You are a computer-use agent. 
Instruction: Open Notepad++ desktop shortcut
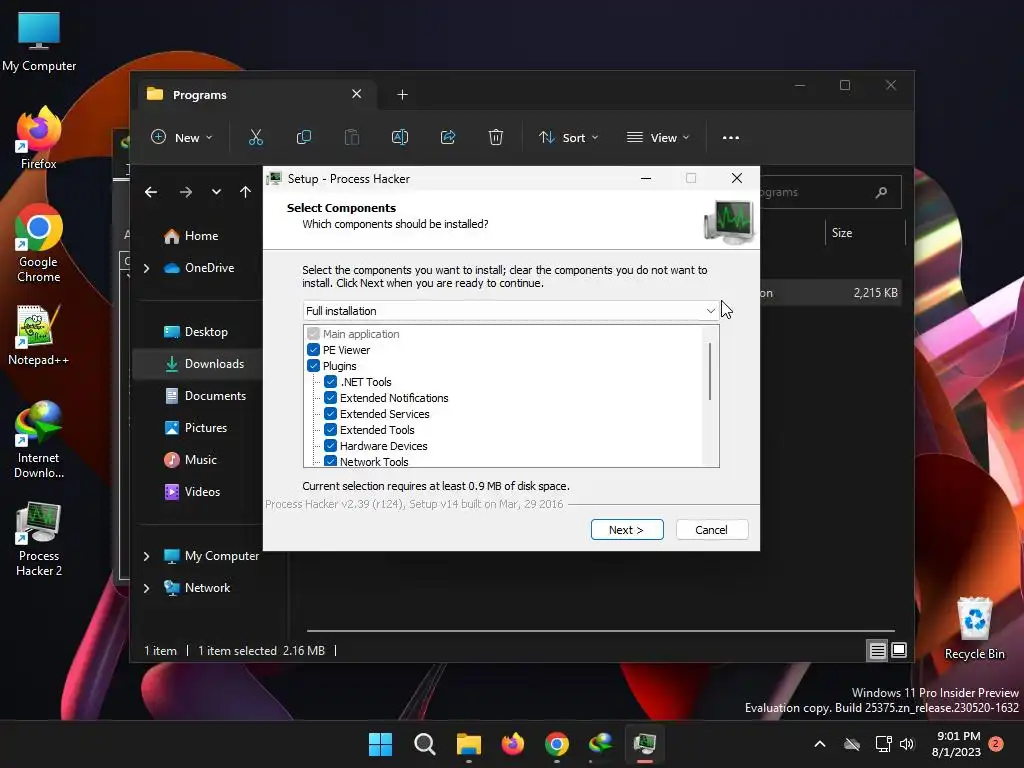(x=39, y=335)
